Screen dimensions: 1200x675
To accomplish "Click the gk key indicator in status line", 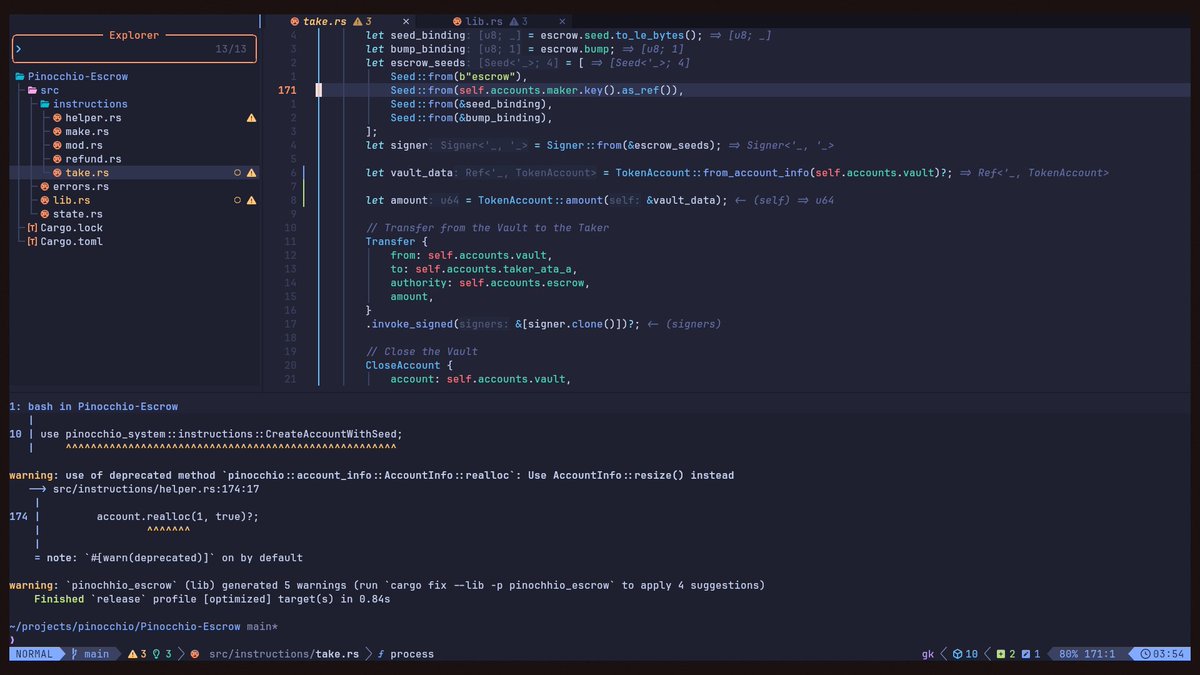I will pos(928,654).
